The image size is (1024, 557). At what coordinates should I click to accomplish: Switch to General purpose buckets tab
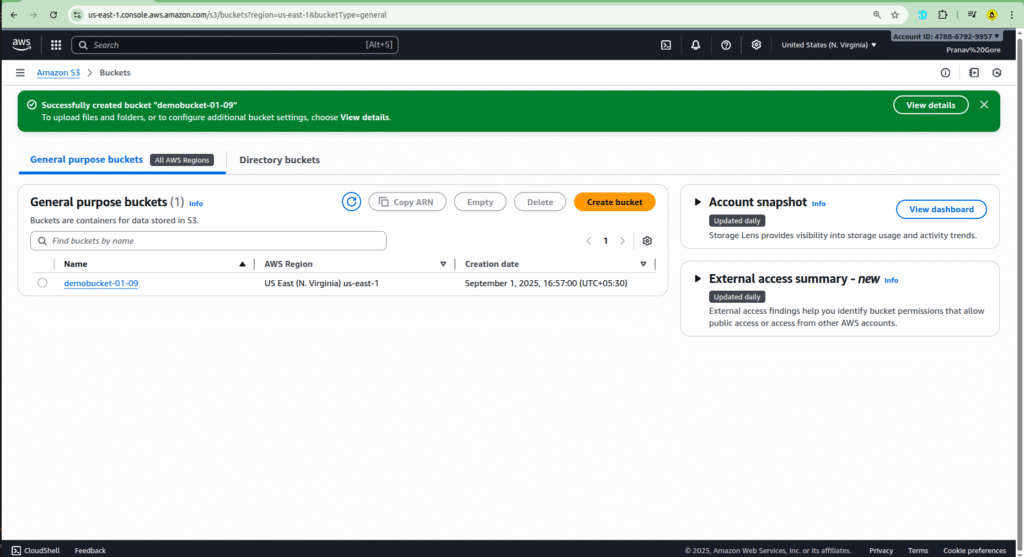click(86, 159)
